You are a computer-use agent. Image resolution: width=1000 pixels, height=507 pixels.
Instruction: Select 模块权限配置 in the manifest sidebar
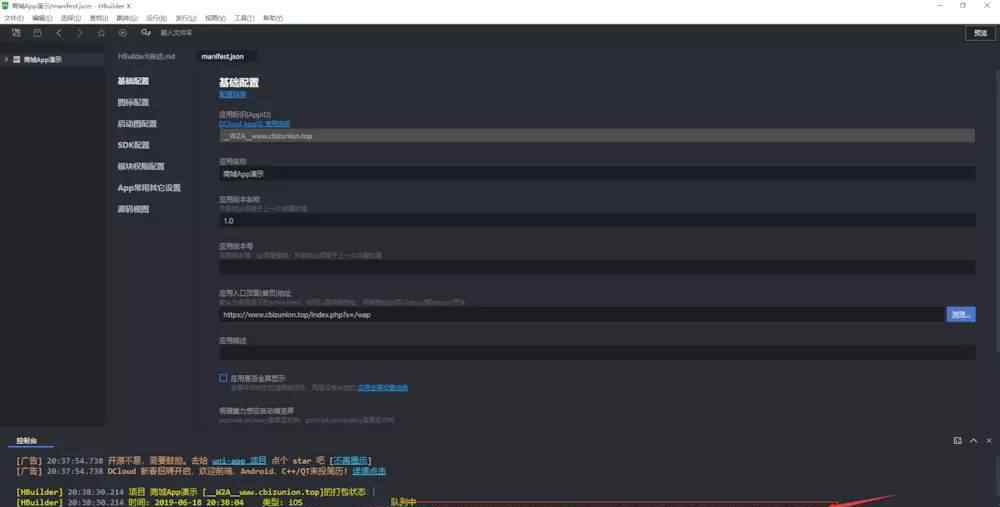point(141,166)
